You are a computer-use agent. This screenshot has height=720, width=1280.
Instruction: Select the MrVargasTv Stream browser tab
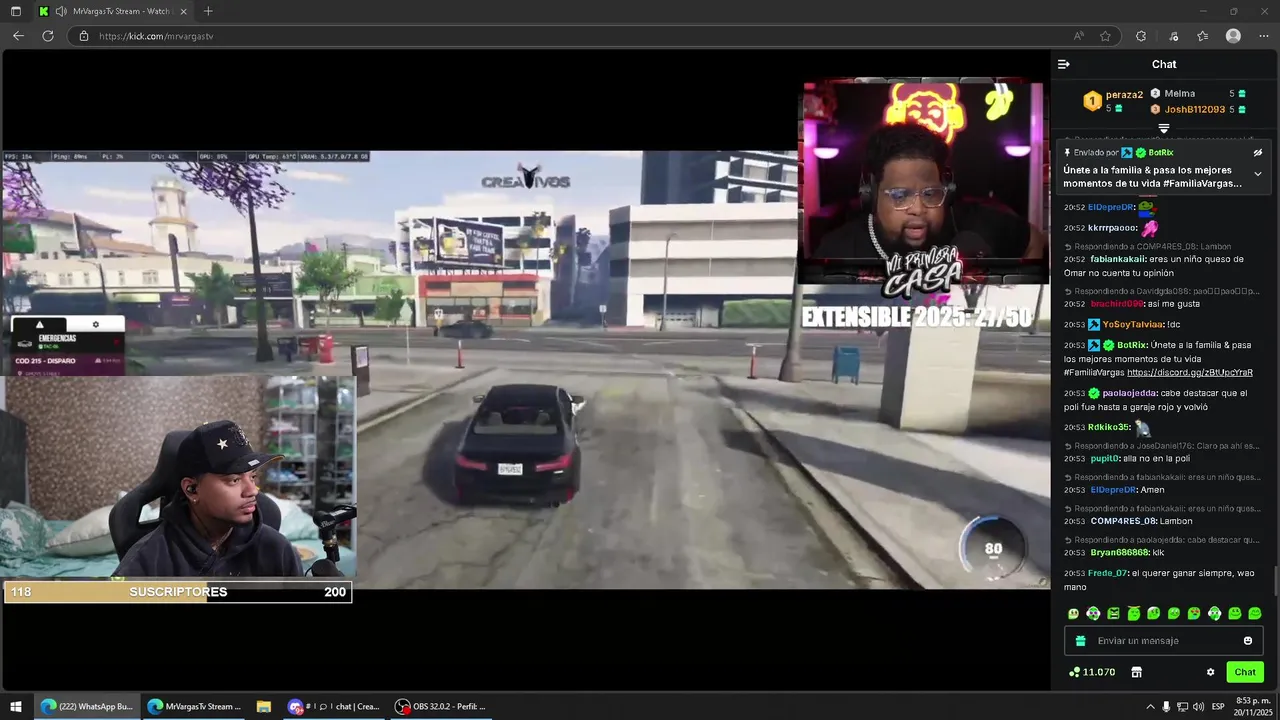[113, 11]
